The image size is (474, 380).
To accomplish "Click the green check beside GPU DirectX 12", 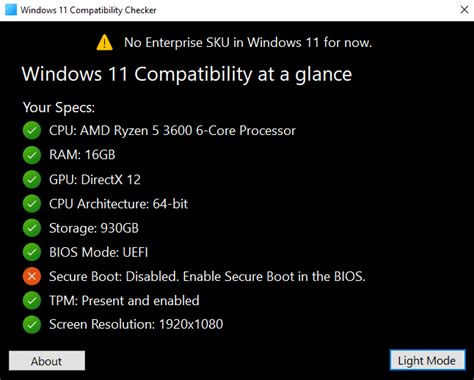I will (32, 179).
